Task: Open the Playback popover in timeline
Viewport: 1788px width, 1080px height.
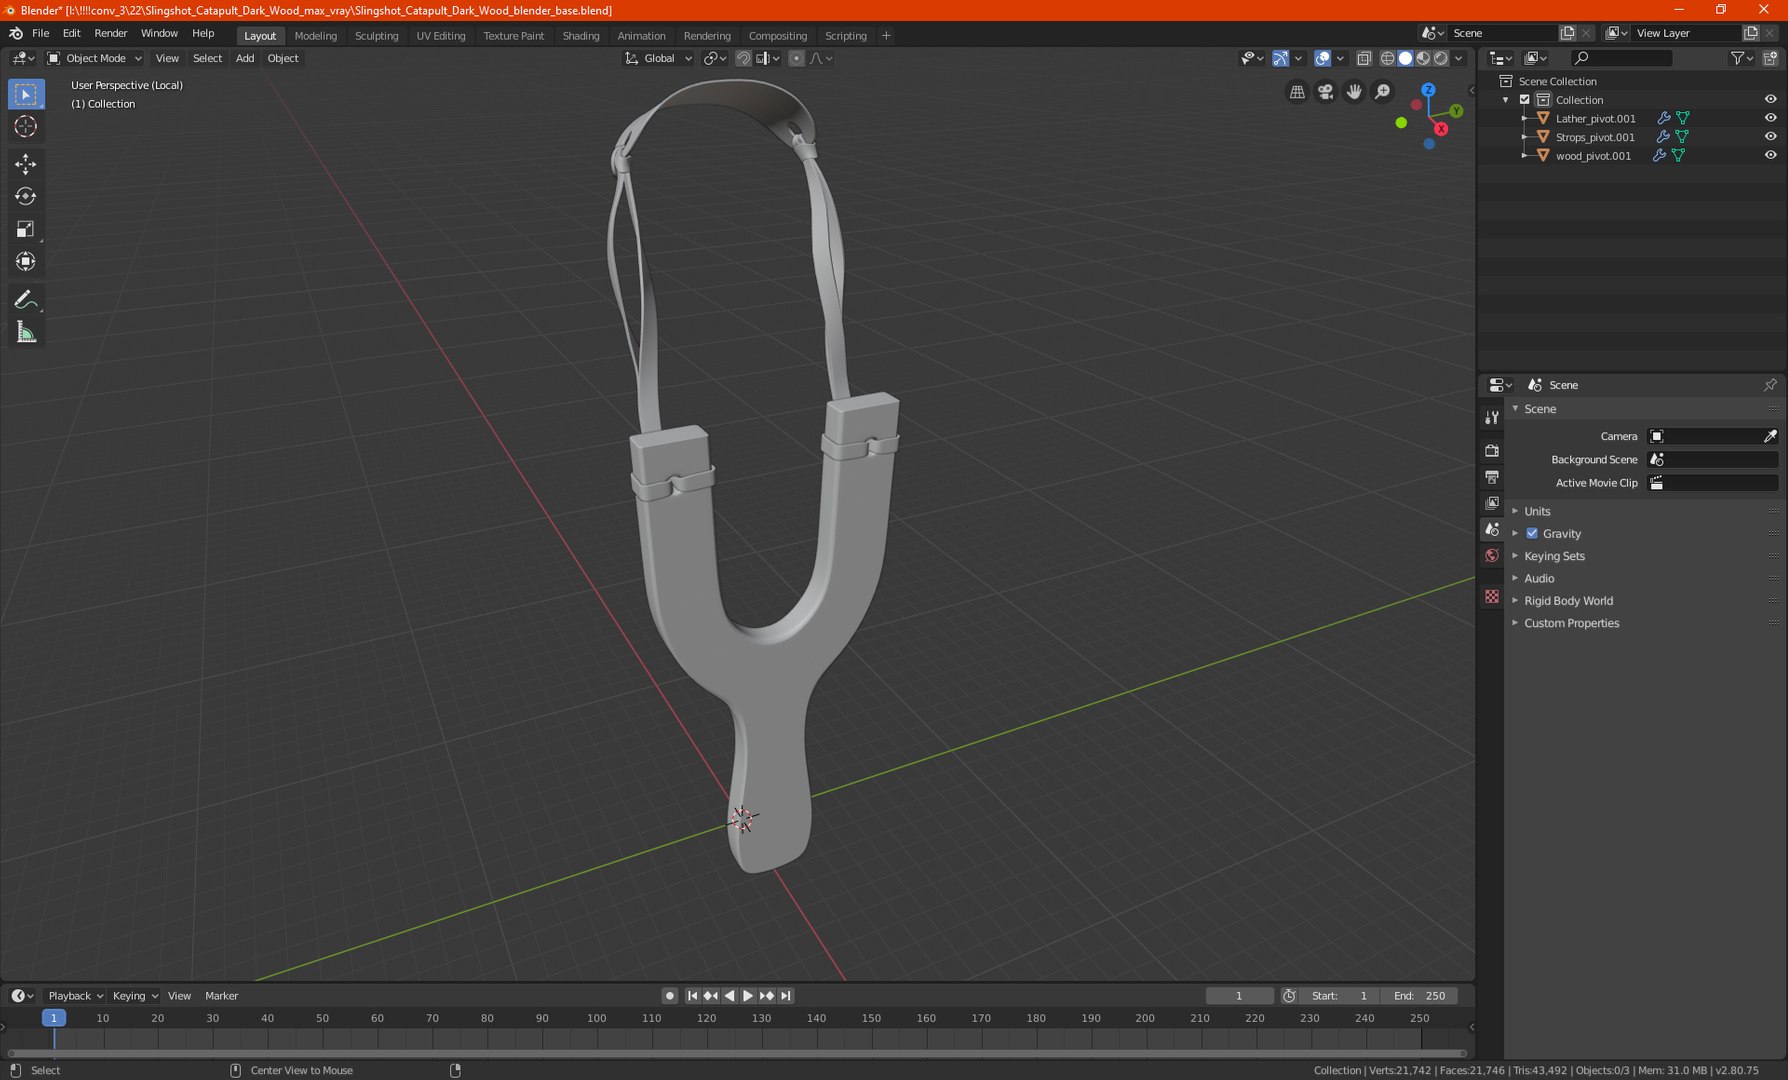Action: (75, 996)
